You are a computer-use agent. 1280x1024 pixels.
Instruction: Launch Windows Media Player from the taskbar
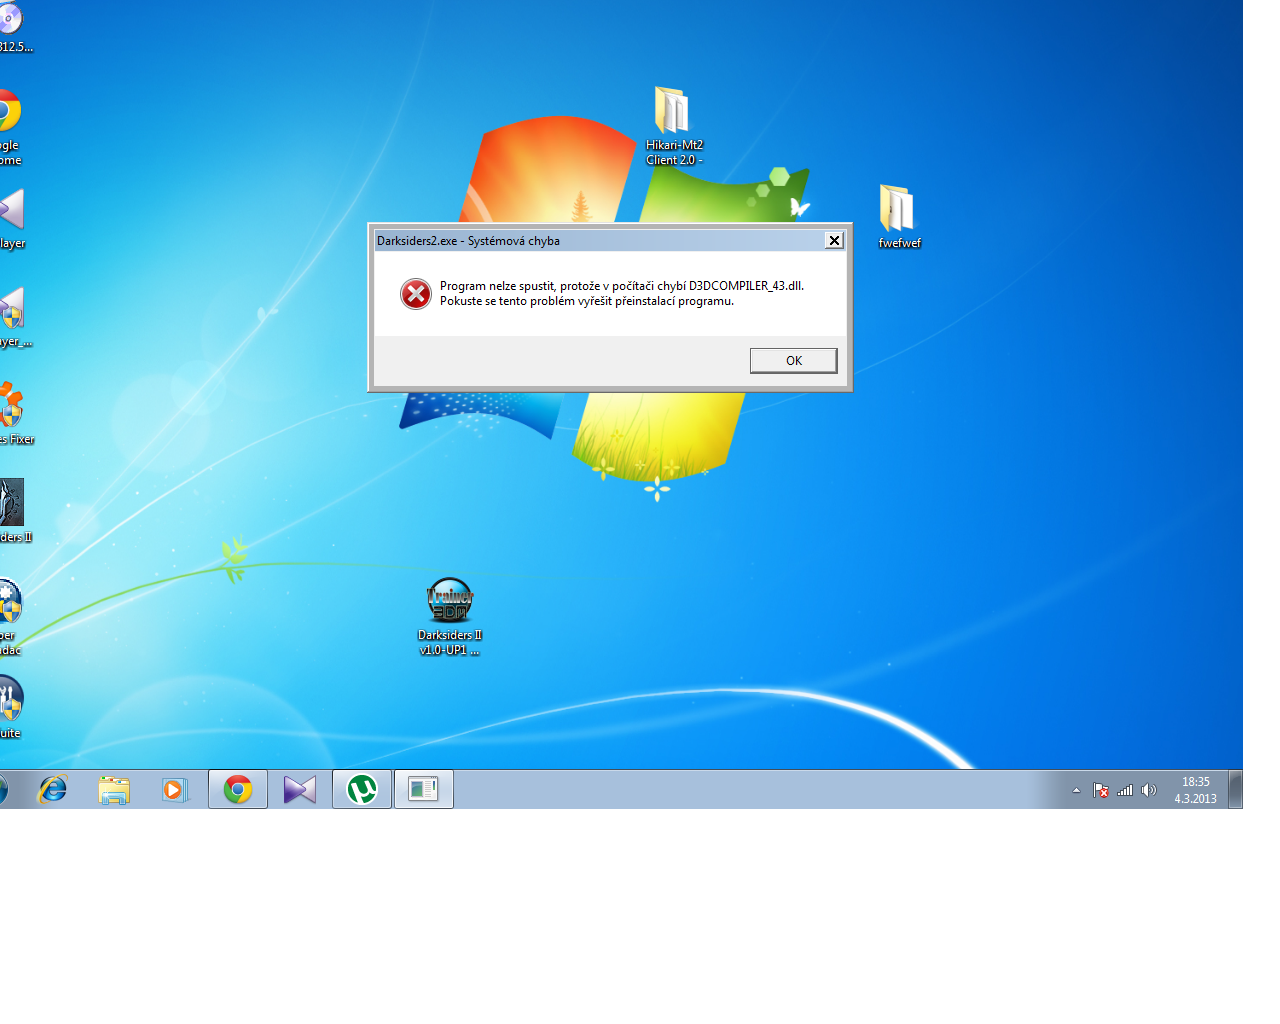(175, 789)
